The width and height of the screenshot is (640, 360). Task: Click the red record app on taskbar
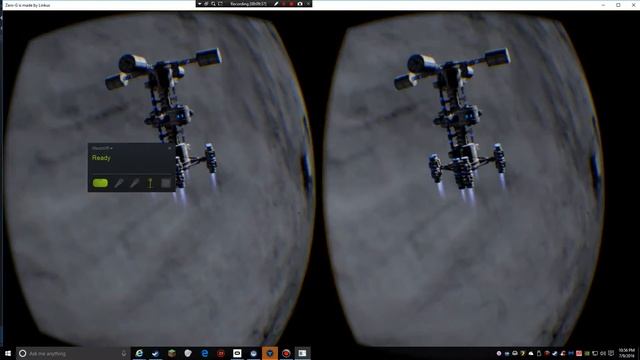click(x=286, y=353)
